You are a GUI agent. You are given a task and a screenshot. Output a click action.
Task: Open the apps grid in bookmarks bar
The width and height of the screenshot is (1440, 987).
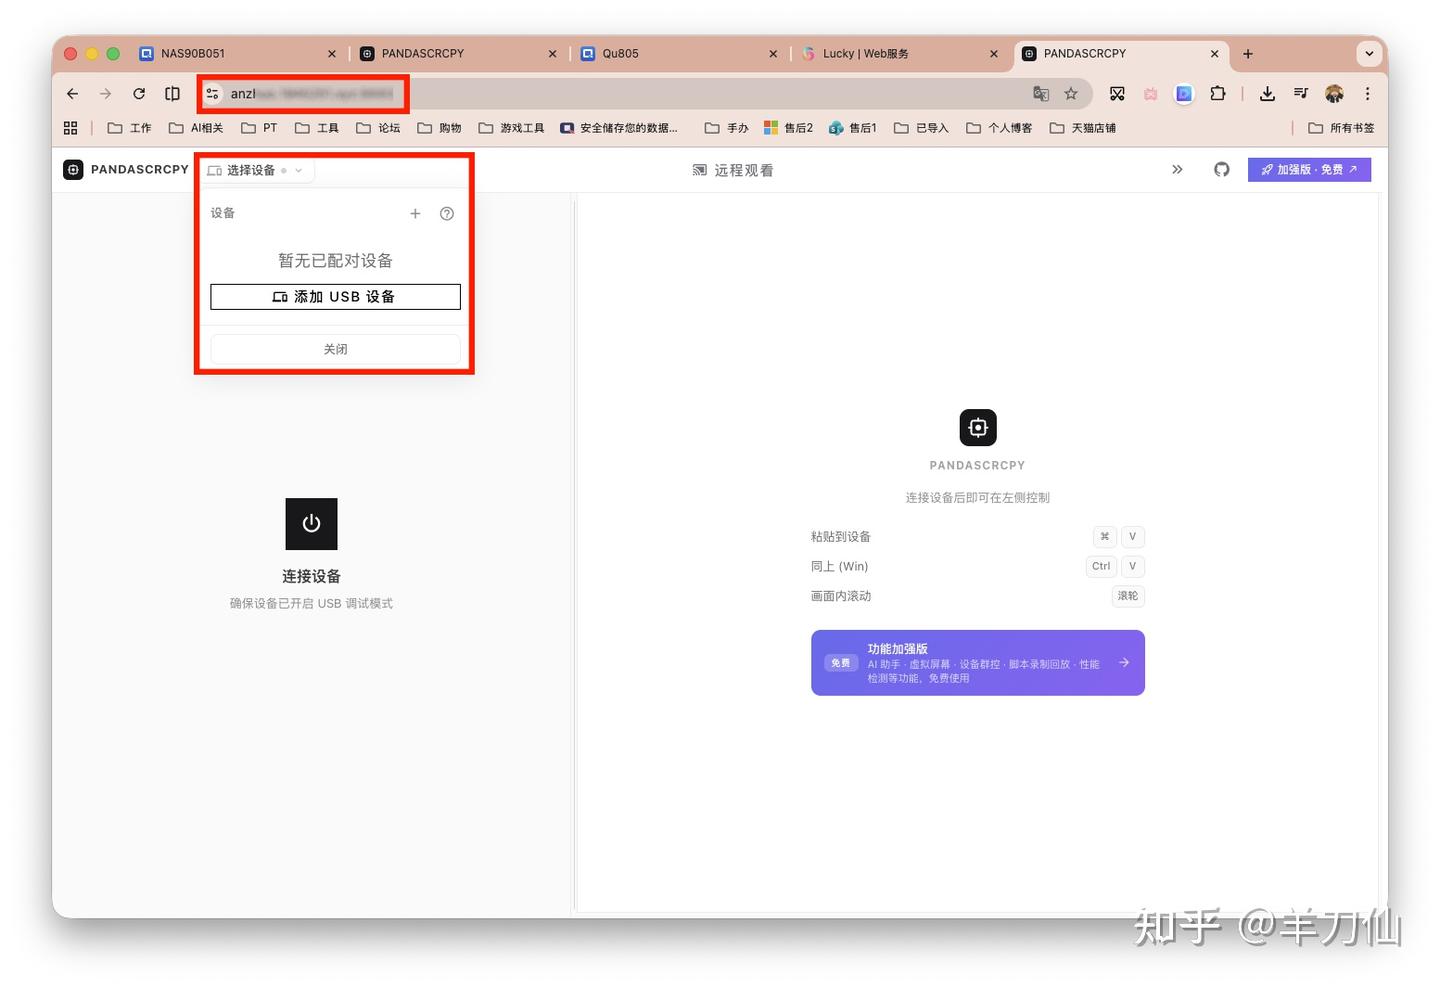[x=70, y=128]
